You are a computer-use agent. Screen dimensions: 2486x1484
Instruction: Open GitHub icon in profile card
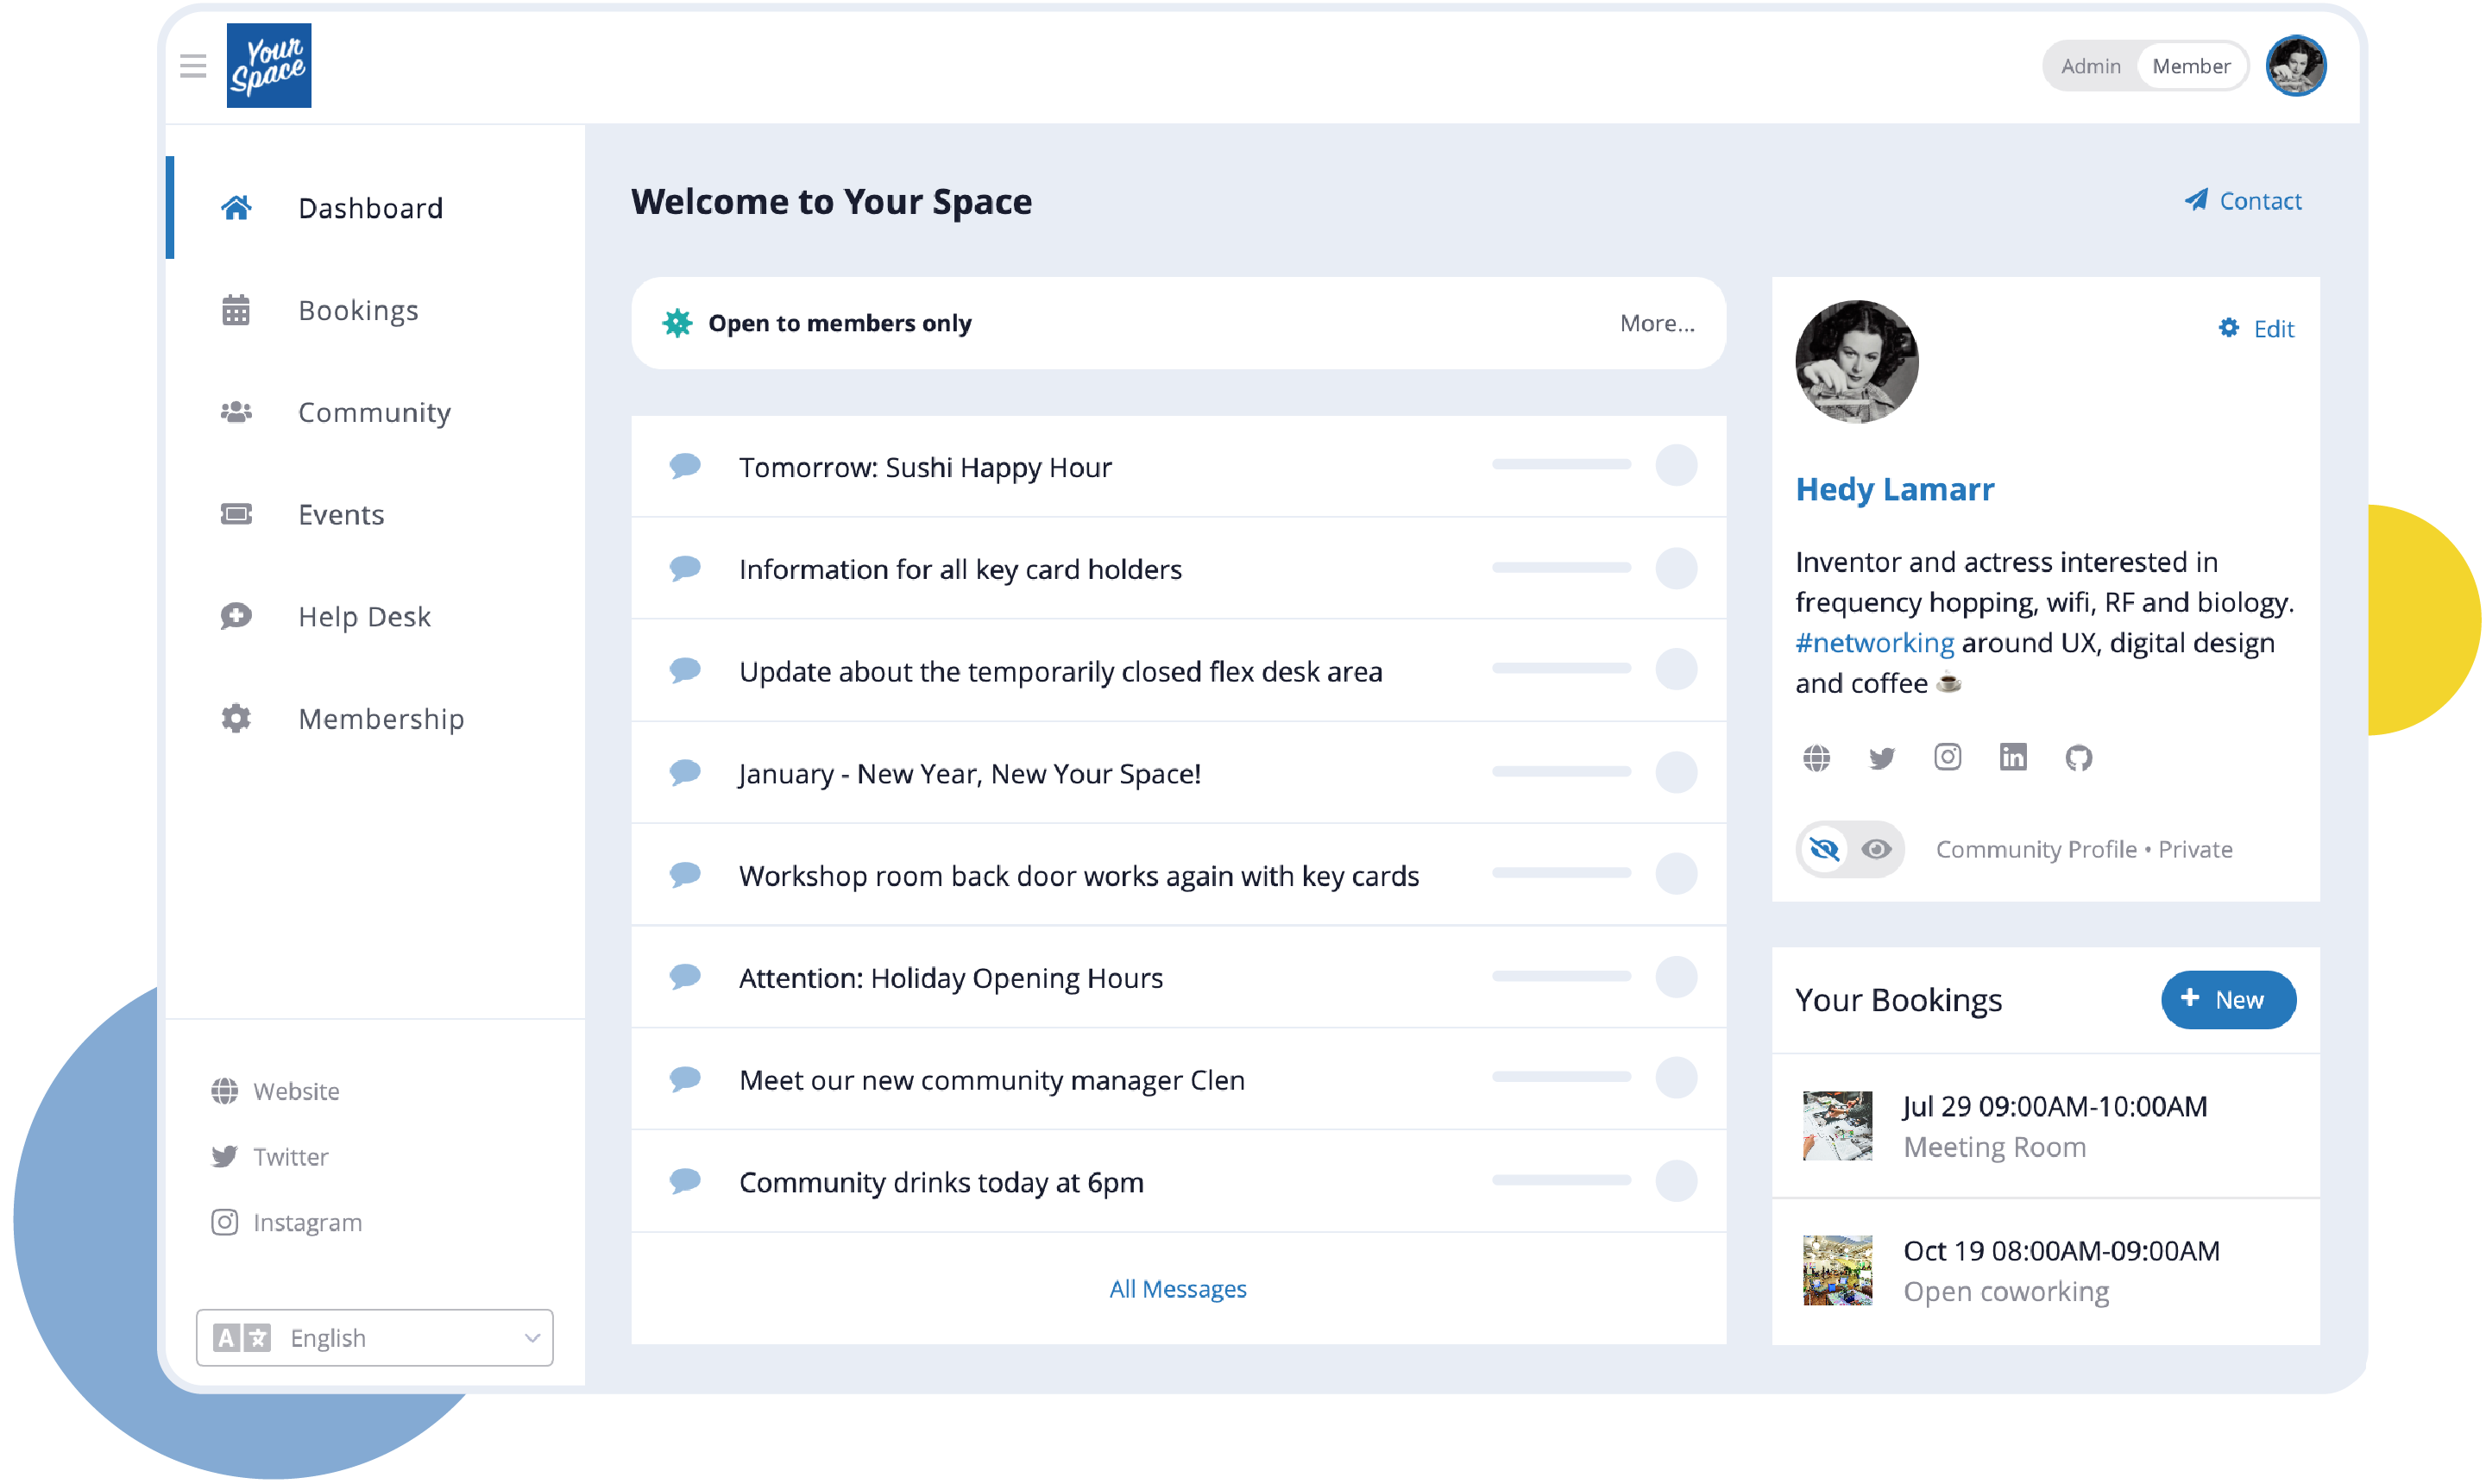tap(2078, 758)
